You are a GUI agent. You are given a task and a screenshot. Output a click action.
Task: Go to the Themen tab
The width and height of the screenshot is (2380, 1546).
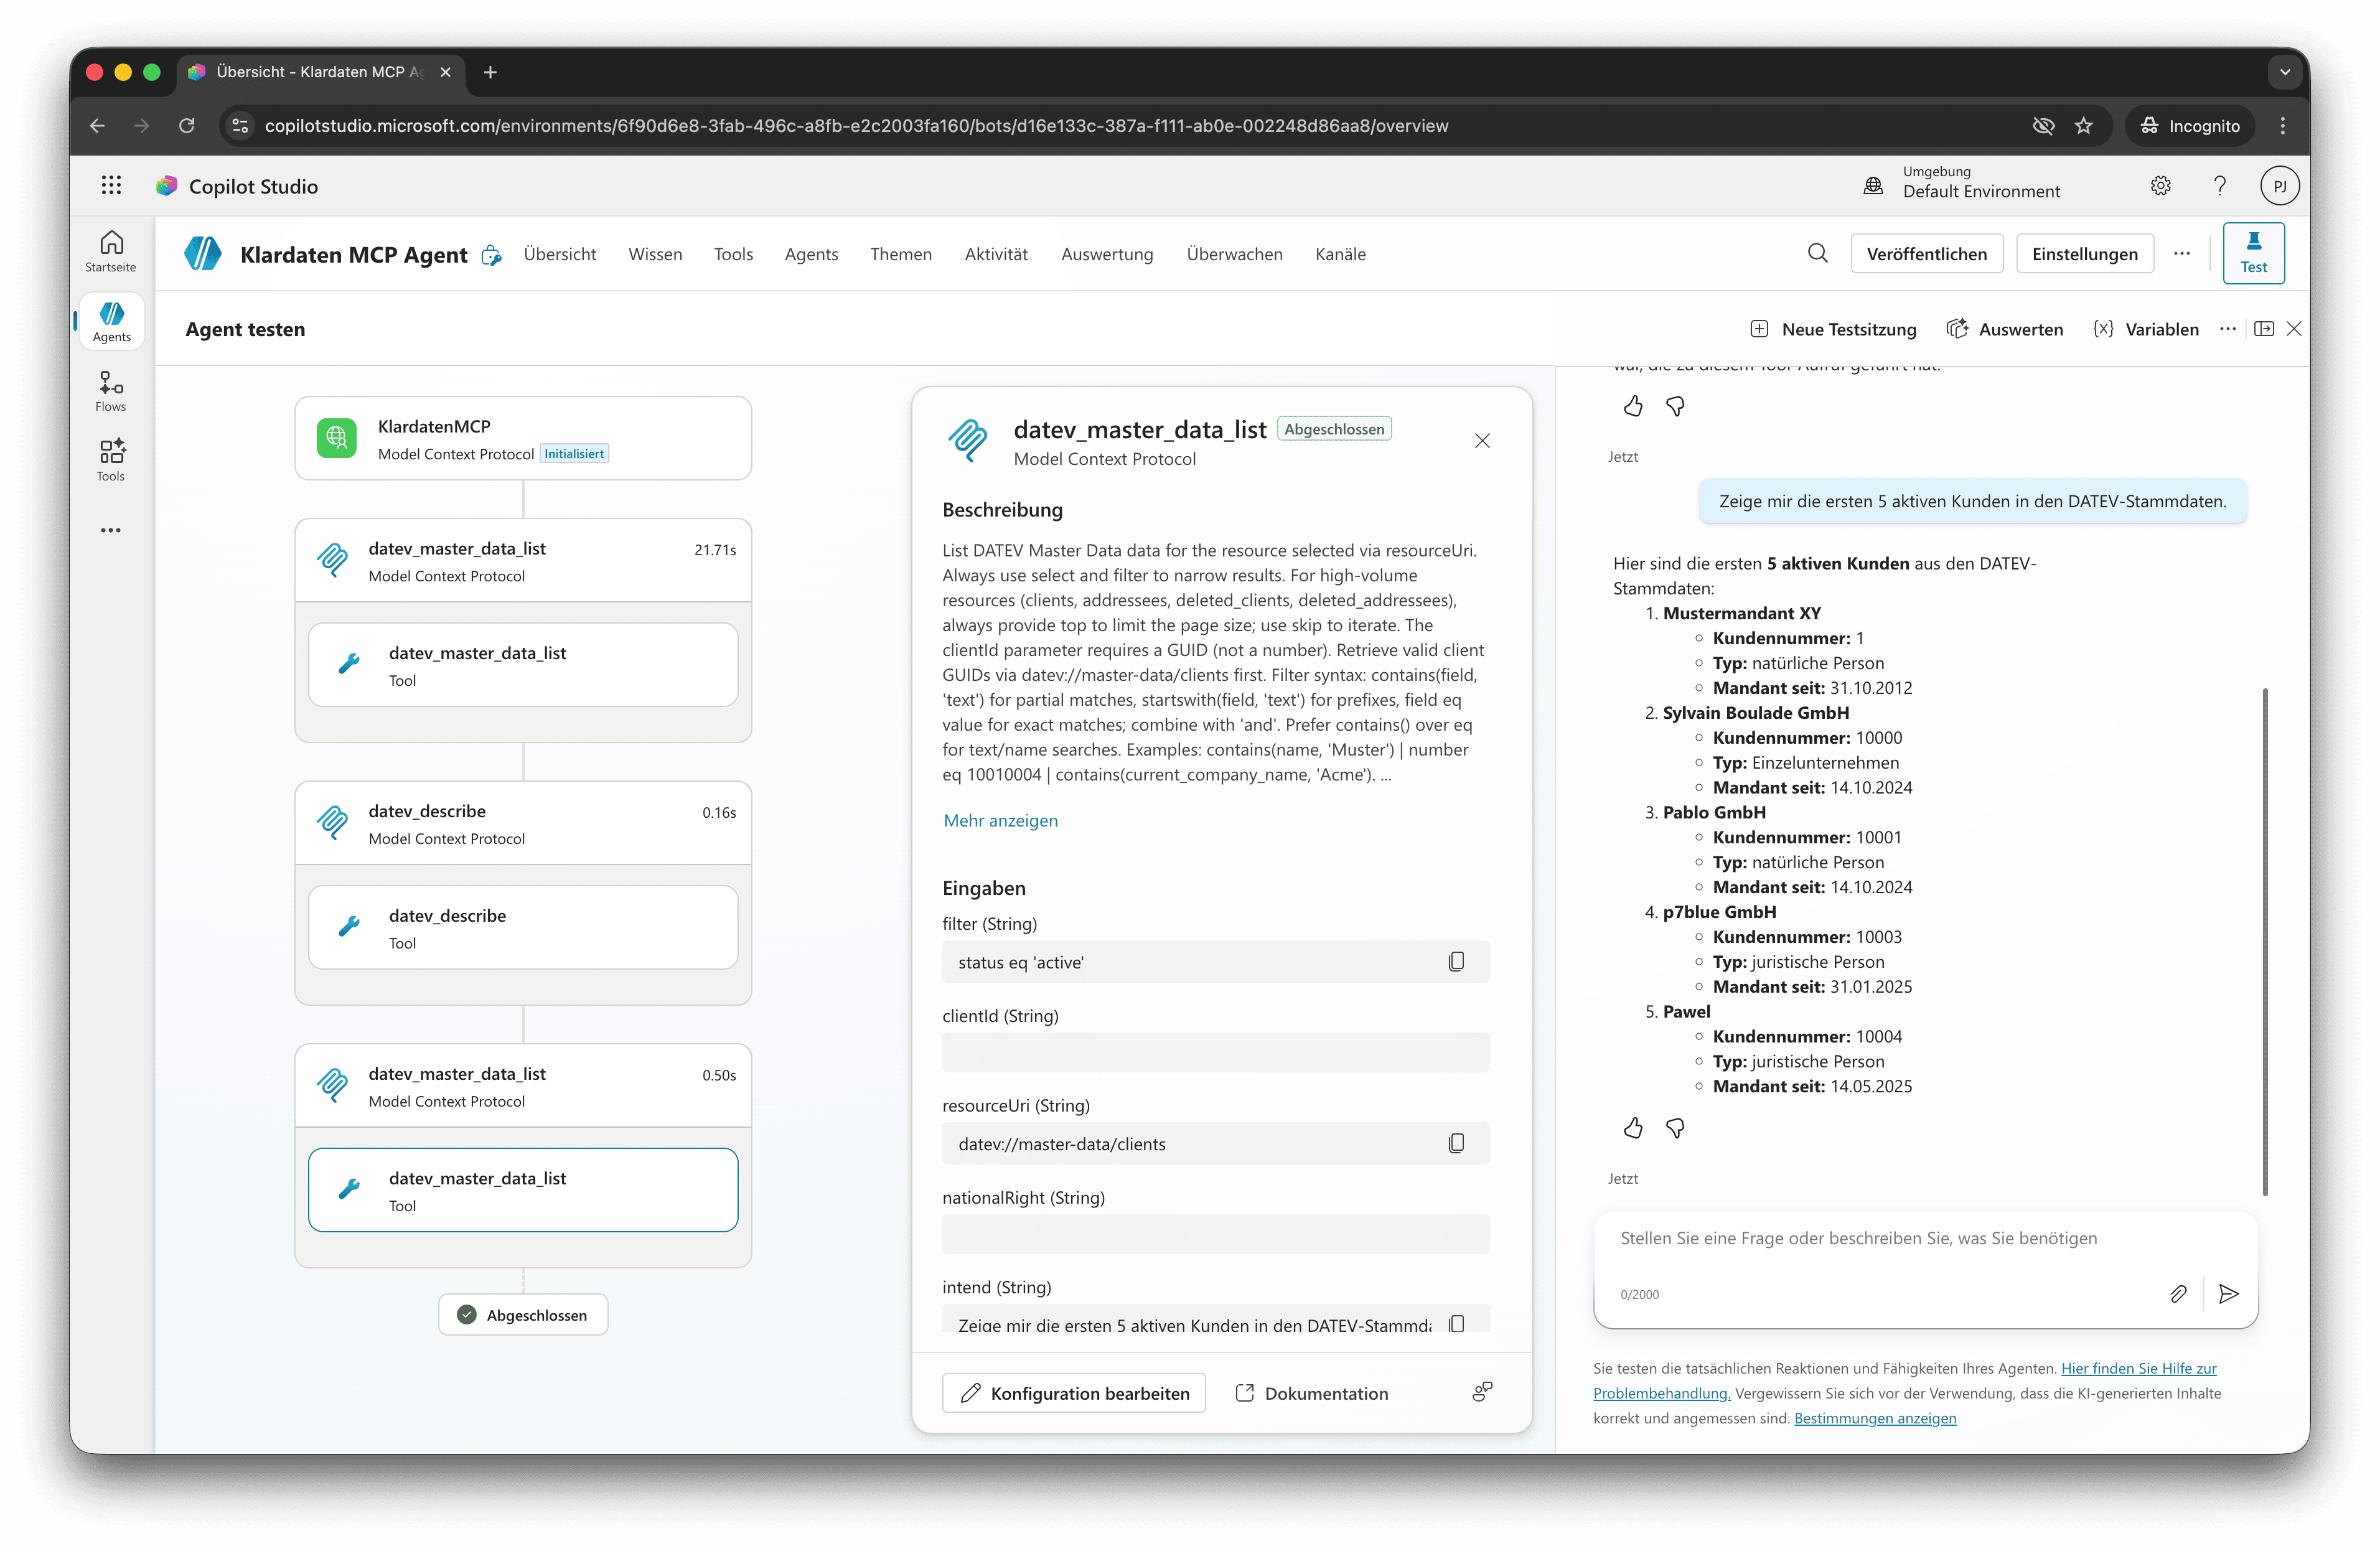pyautogui.click(x=901, y=254)
